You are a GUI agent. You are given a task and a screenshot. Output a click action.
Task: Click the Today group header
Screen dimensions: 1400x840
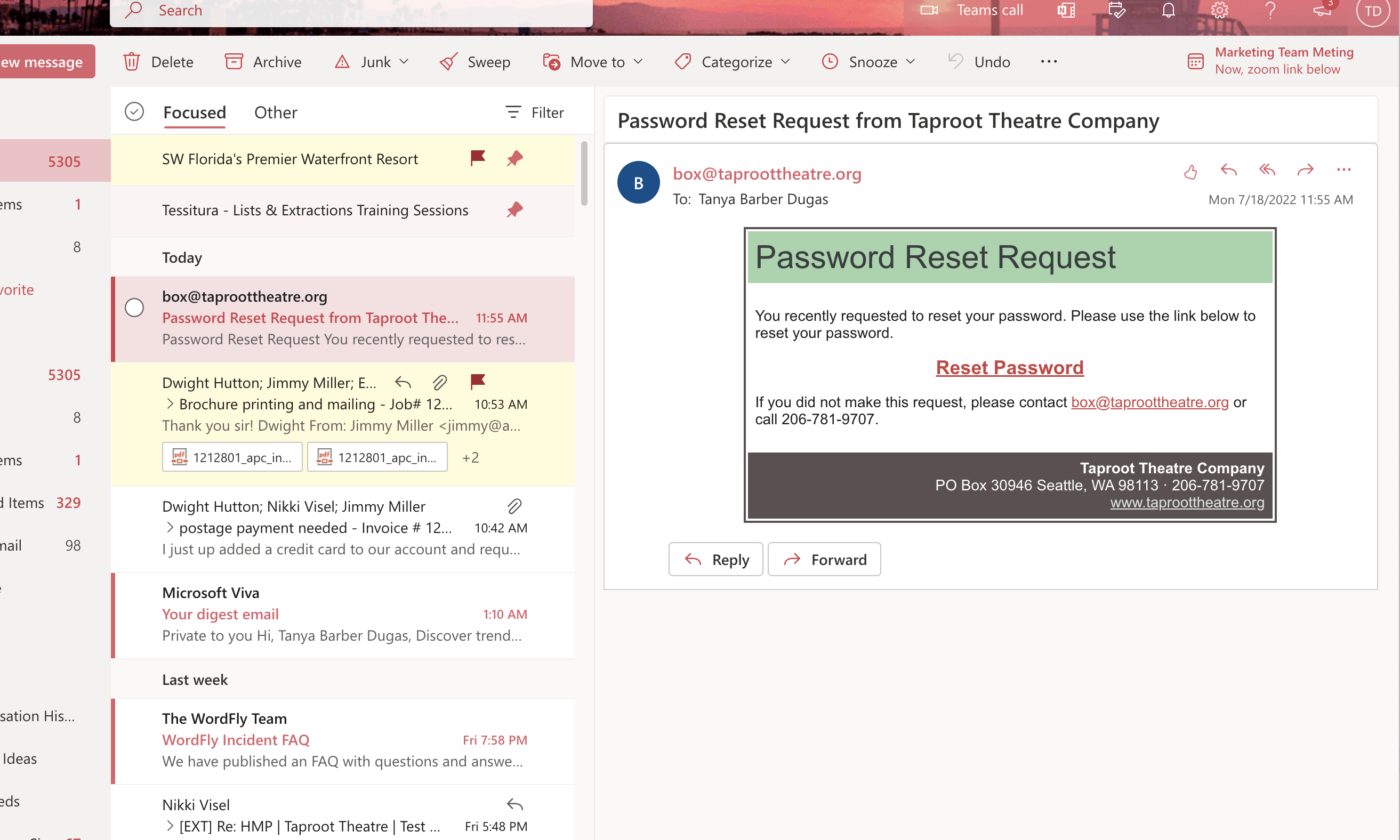click(182, 257)
